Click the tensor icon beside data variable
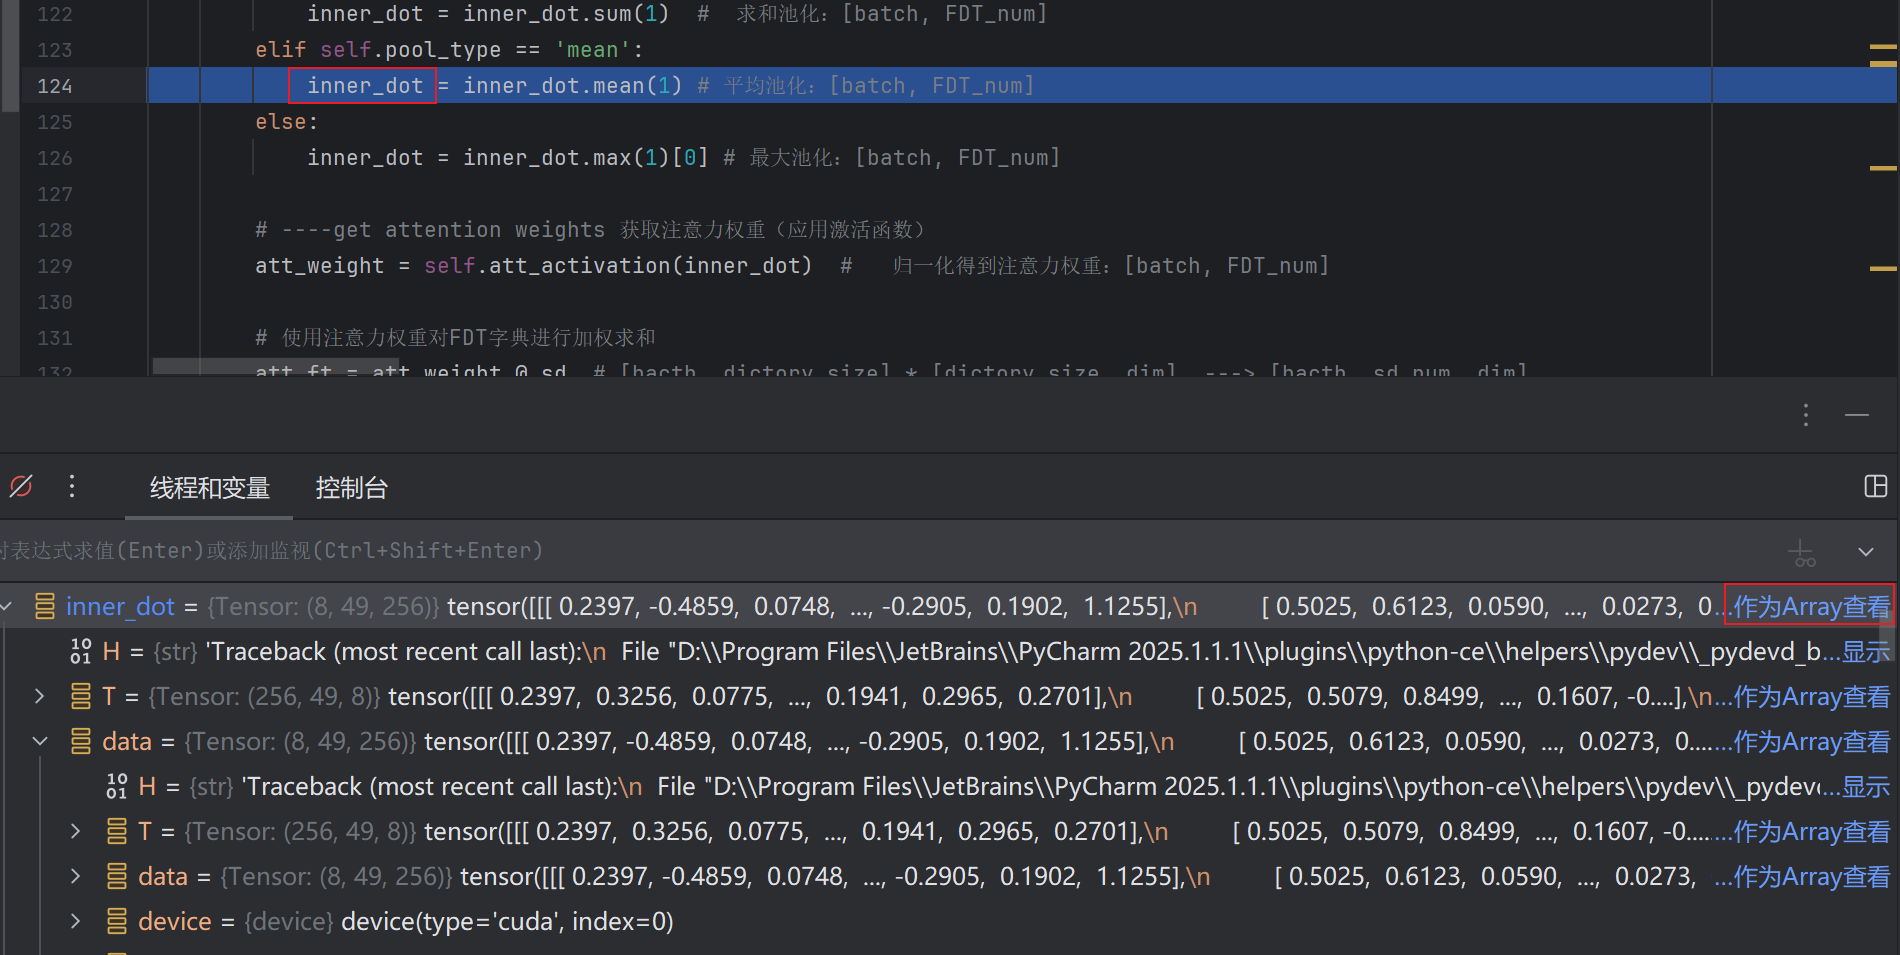Viewport: 1900px width, 955px height. (x=80, y=741)
